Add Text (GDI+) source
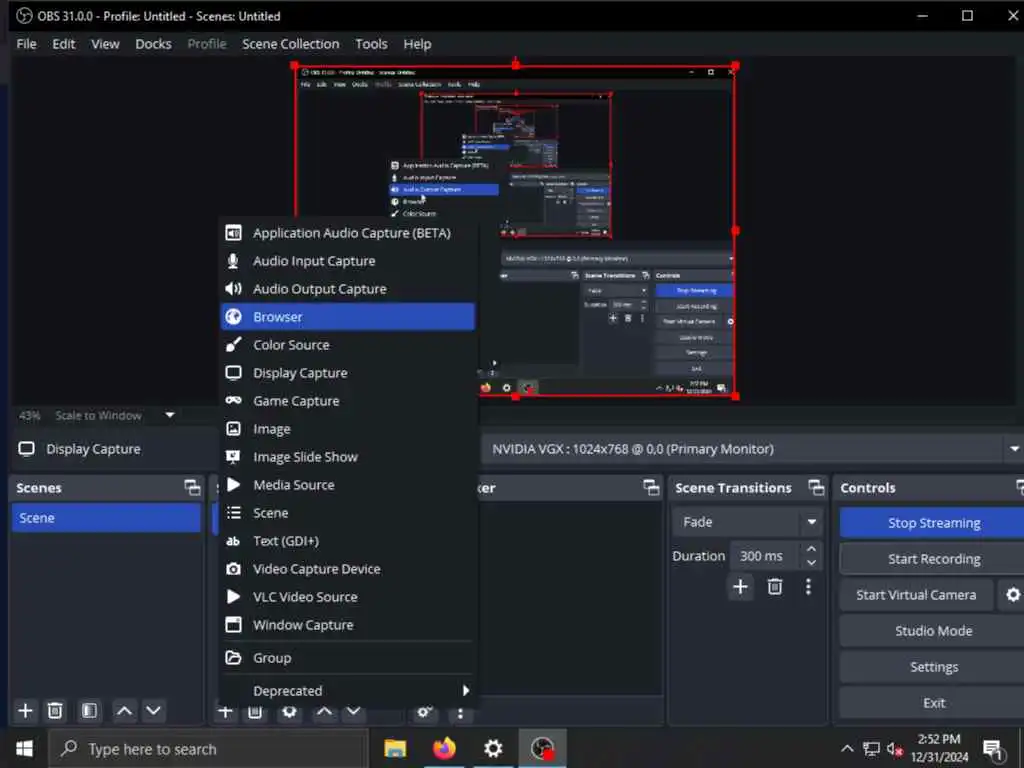 click(347, 541)
